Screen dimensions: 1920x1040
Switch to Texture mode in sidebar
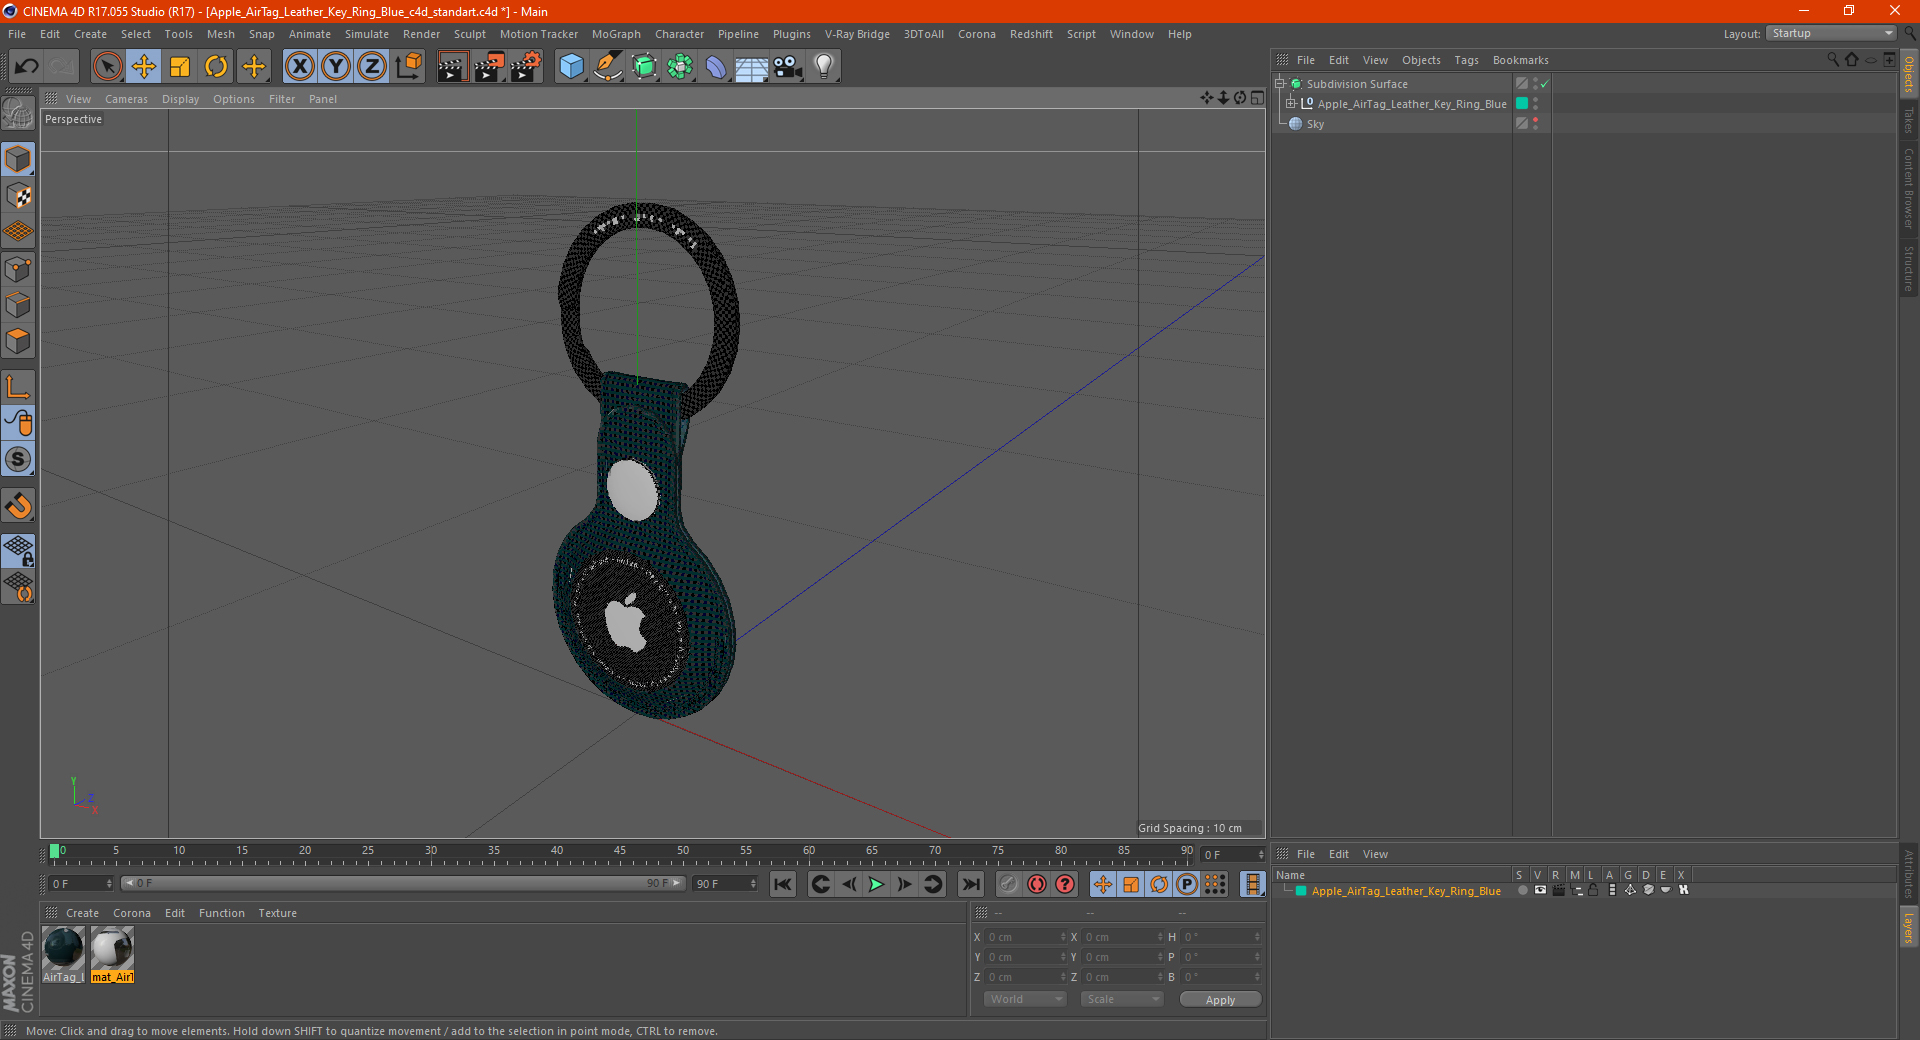pyautogui.click(x=18, y=196)
